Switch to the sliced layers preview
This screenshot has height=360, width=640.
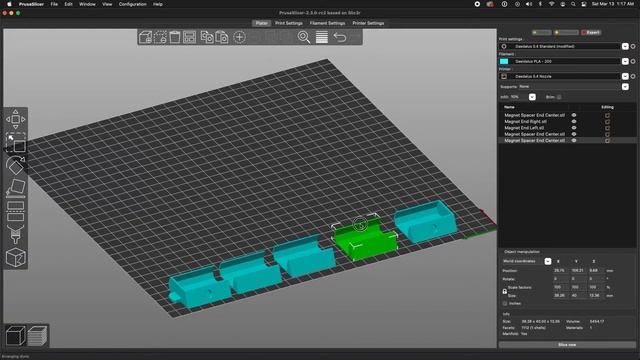37,336
